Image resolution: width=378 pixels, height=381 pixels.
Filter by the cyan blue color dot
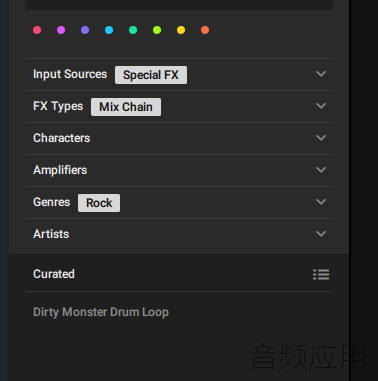tap(109, 30)
